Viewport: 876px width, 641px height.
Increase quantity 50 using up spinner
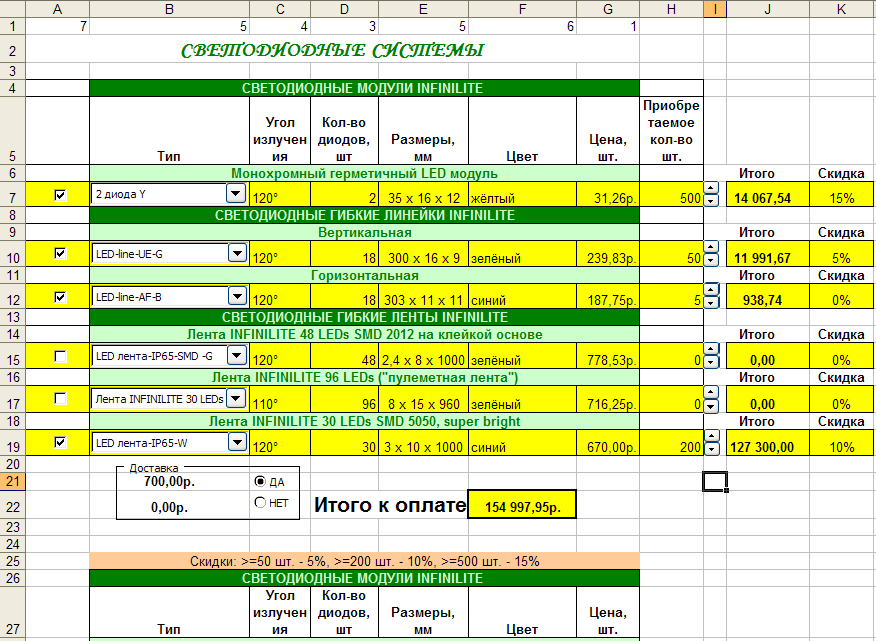click(x=711, y=247)
